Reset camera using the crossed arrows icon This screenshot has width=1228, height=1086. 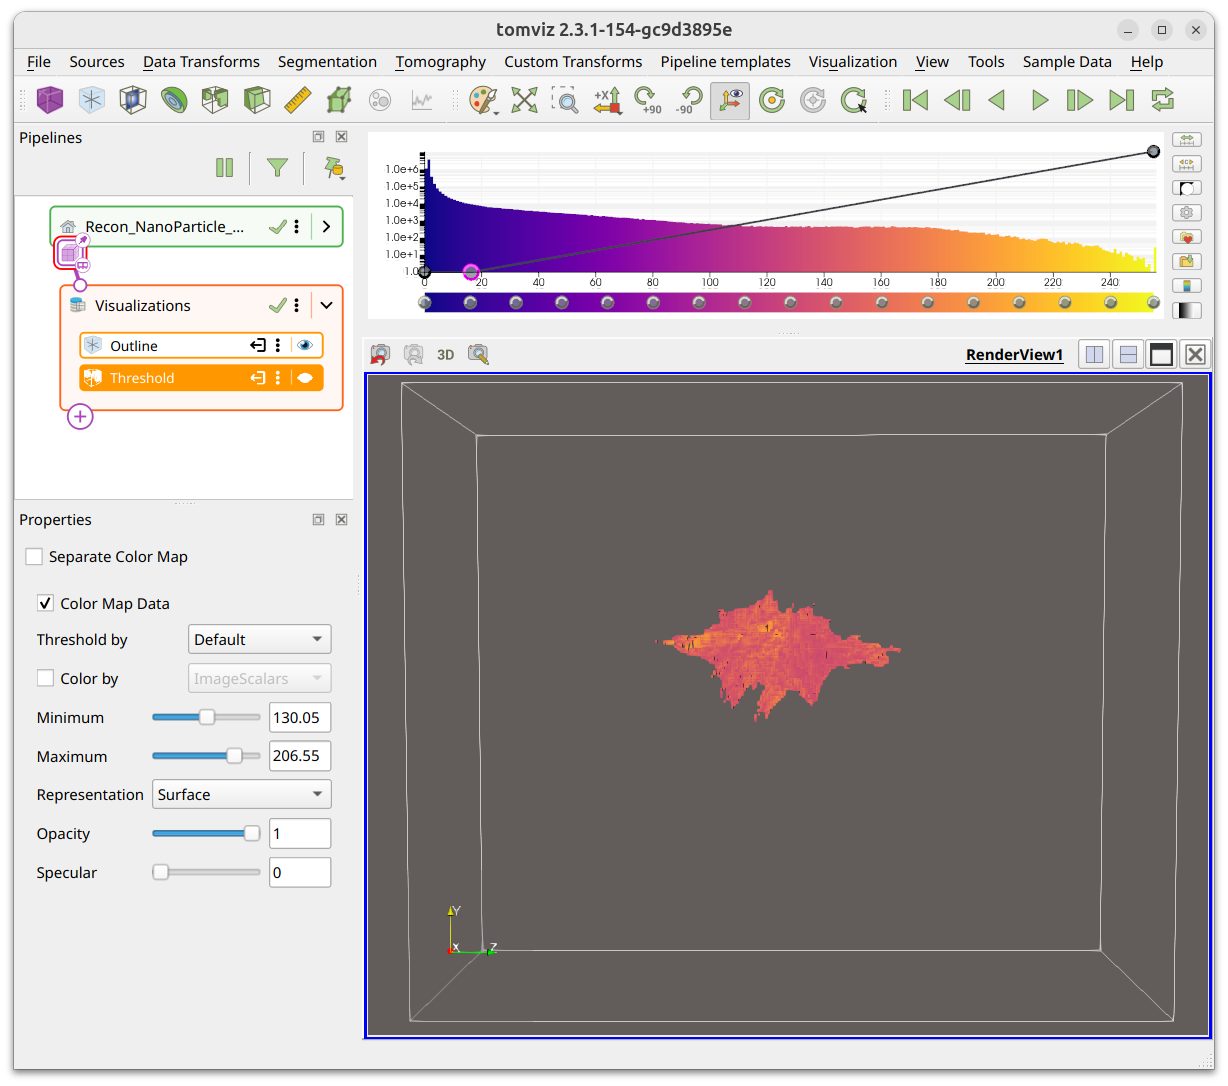tap(525, 100)
